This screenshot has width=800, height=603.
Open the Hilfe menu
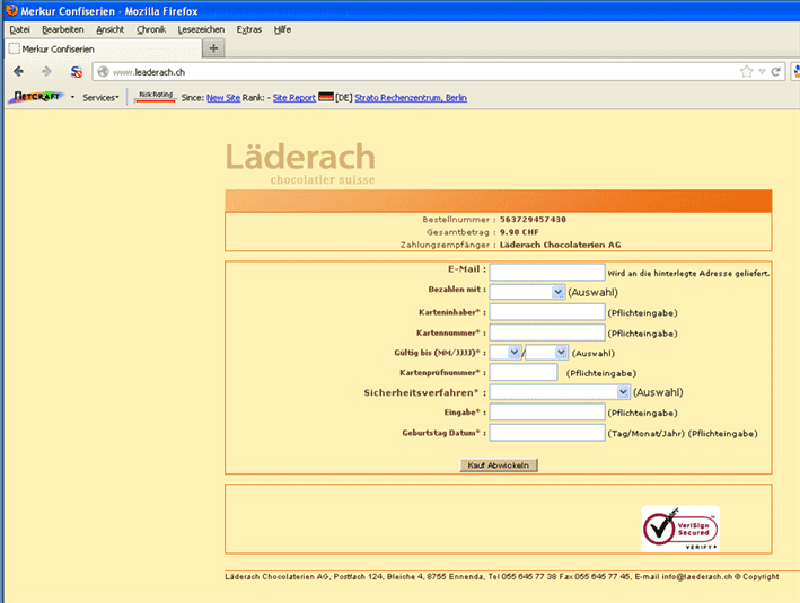point(282,30)
